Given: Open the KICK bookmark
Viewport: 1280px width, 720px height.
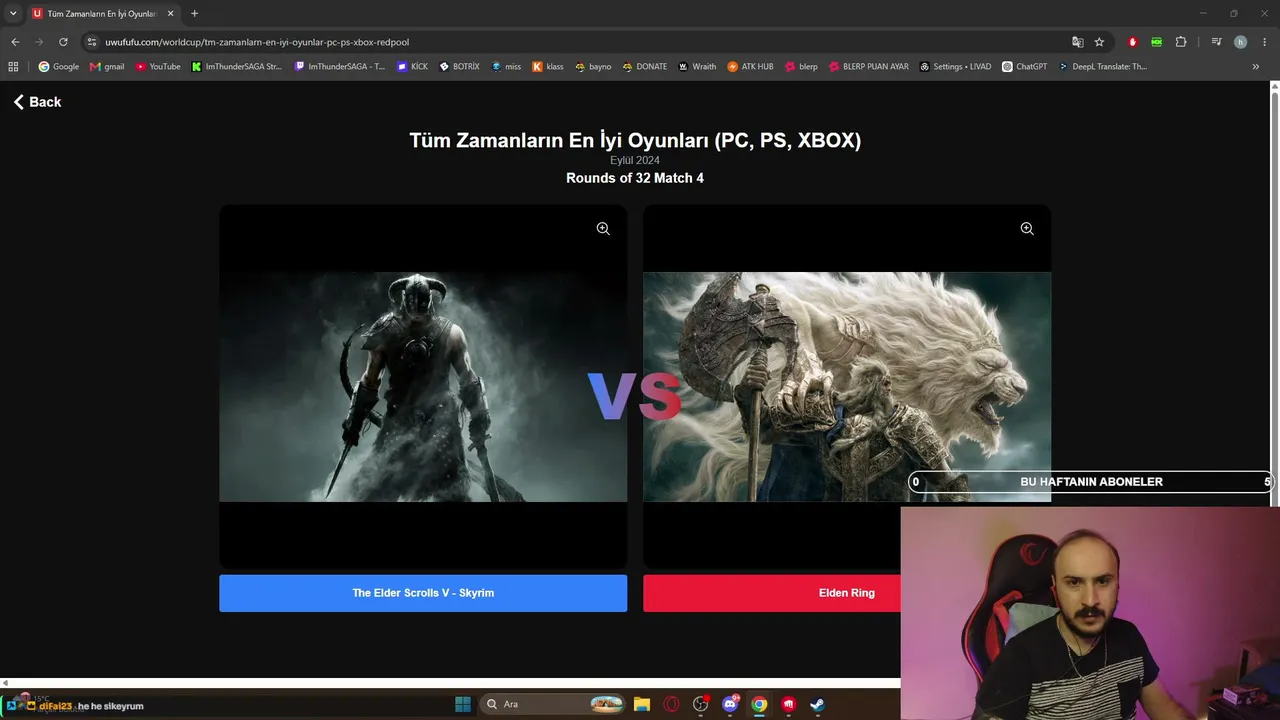Looking at the screenshot, I should 412,67.
